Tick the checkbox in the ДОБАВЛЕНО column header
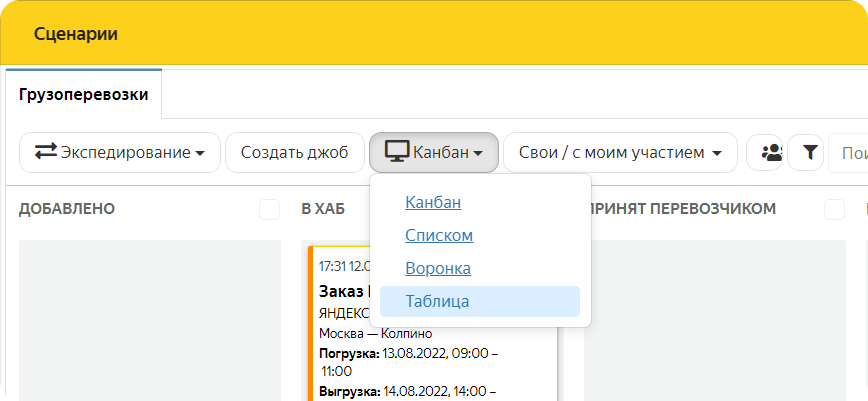This screenshot has width=868, height=401. (269, 209)
